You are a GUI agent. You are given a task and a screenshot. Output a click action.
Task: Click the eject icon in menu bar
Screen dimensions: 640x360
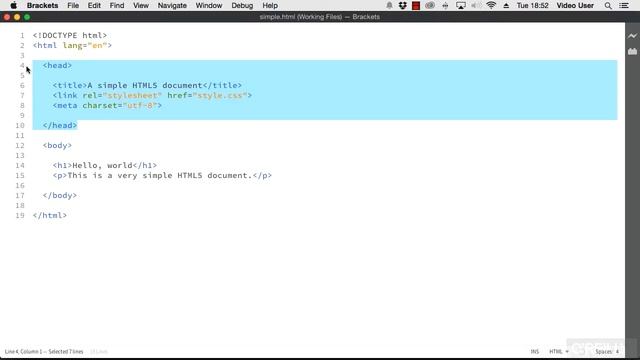(x=506, y=5)
